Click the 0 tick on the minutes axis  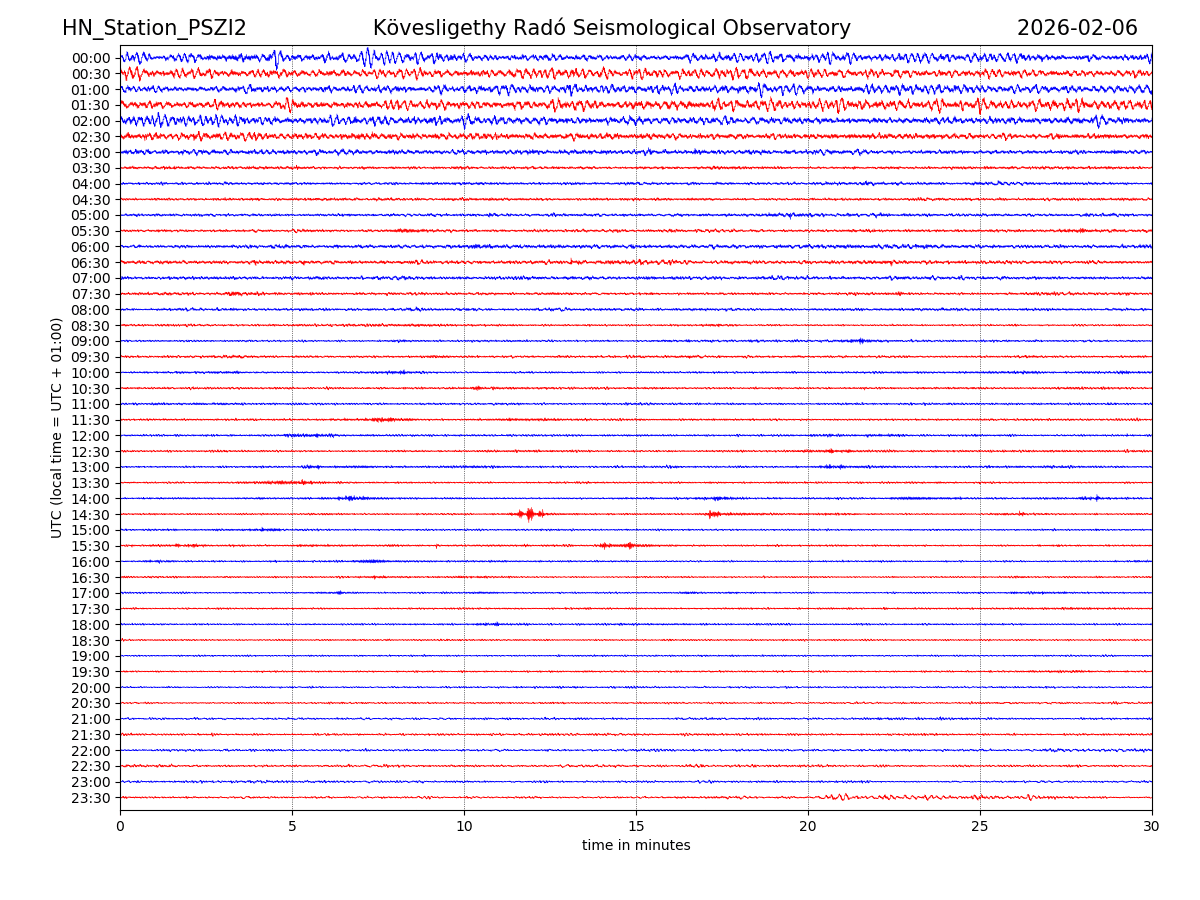120,827
